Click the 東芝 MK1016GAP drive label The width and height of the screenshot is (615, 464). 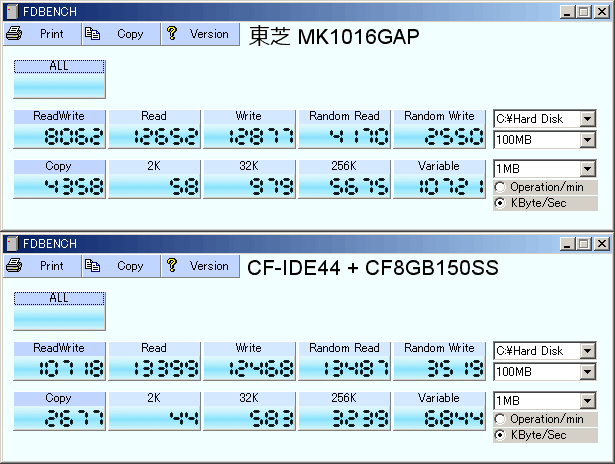tap(334, 36)
